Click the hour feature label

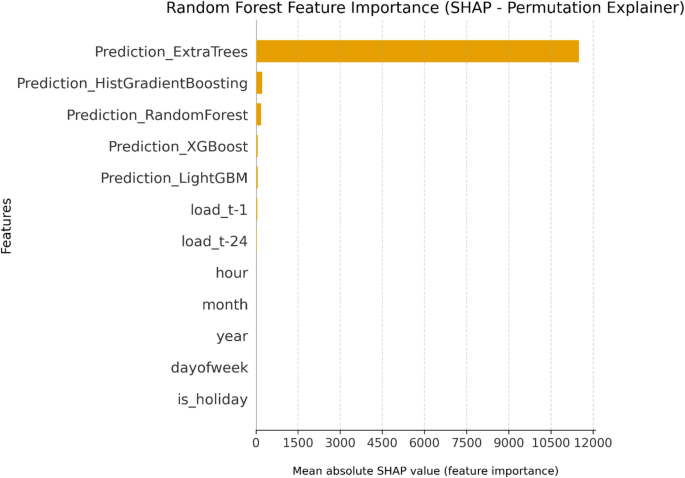[x=231, y=273]
